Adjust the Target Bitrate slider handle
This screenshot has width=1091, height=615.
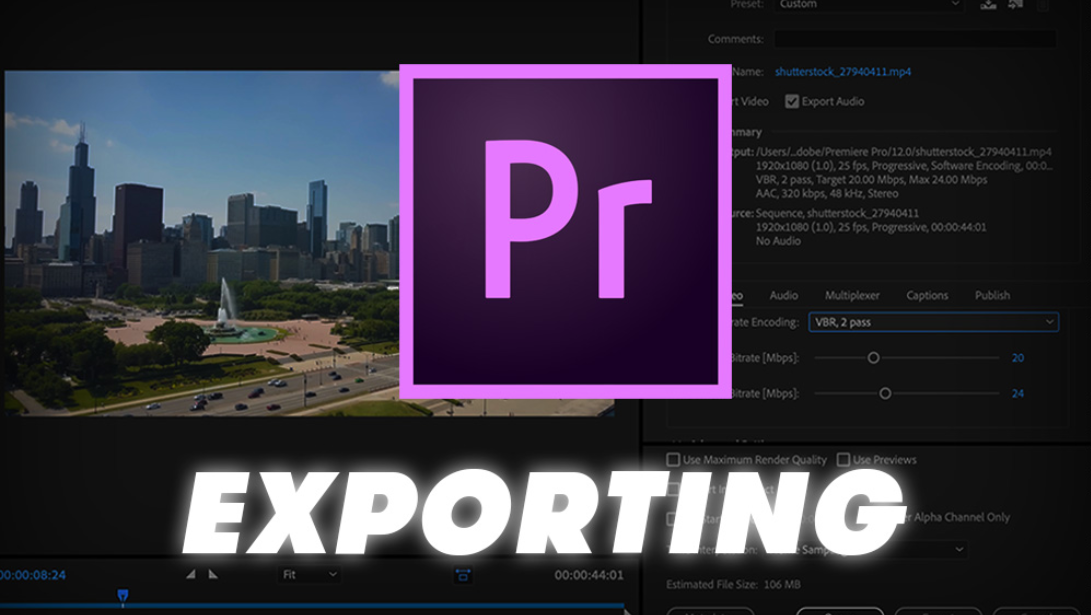873,358
